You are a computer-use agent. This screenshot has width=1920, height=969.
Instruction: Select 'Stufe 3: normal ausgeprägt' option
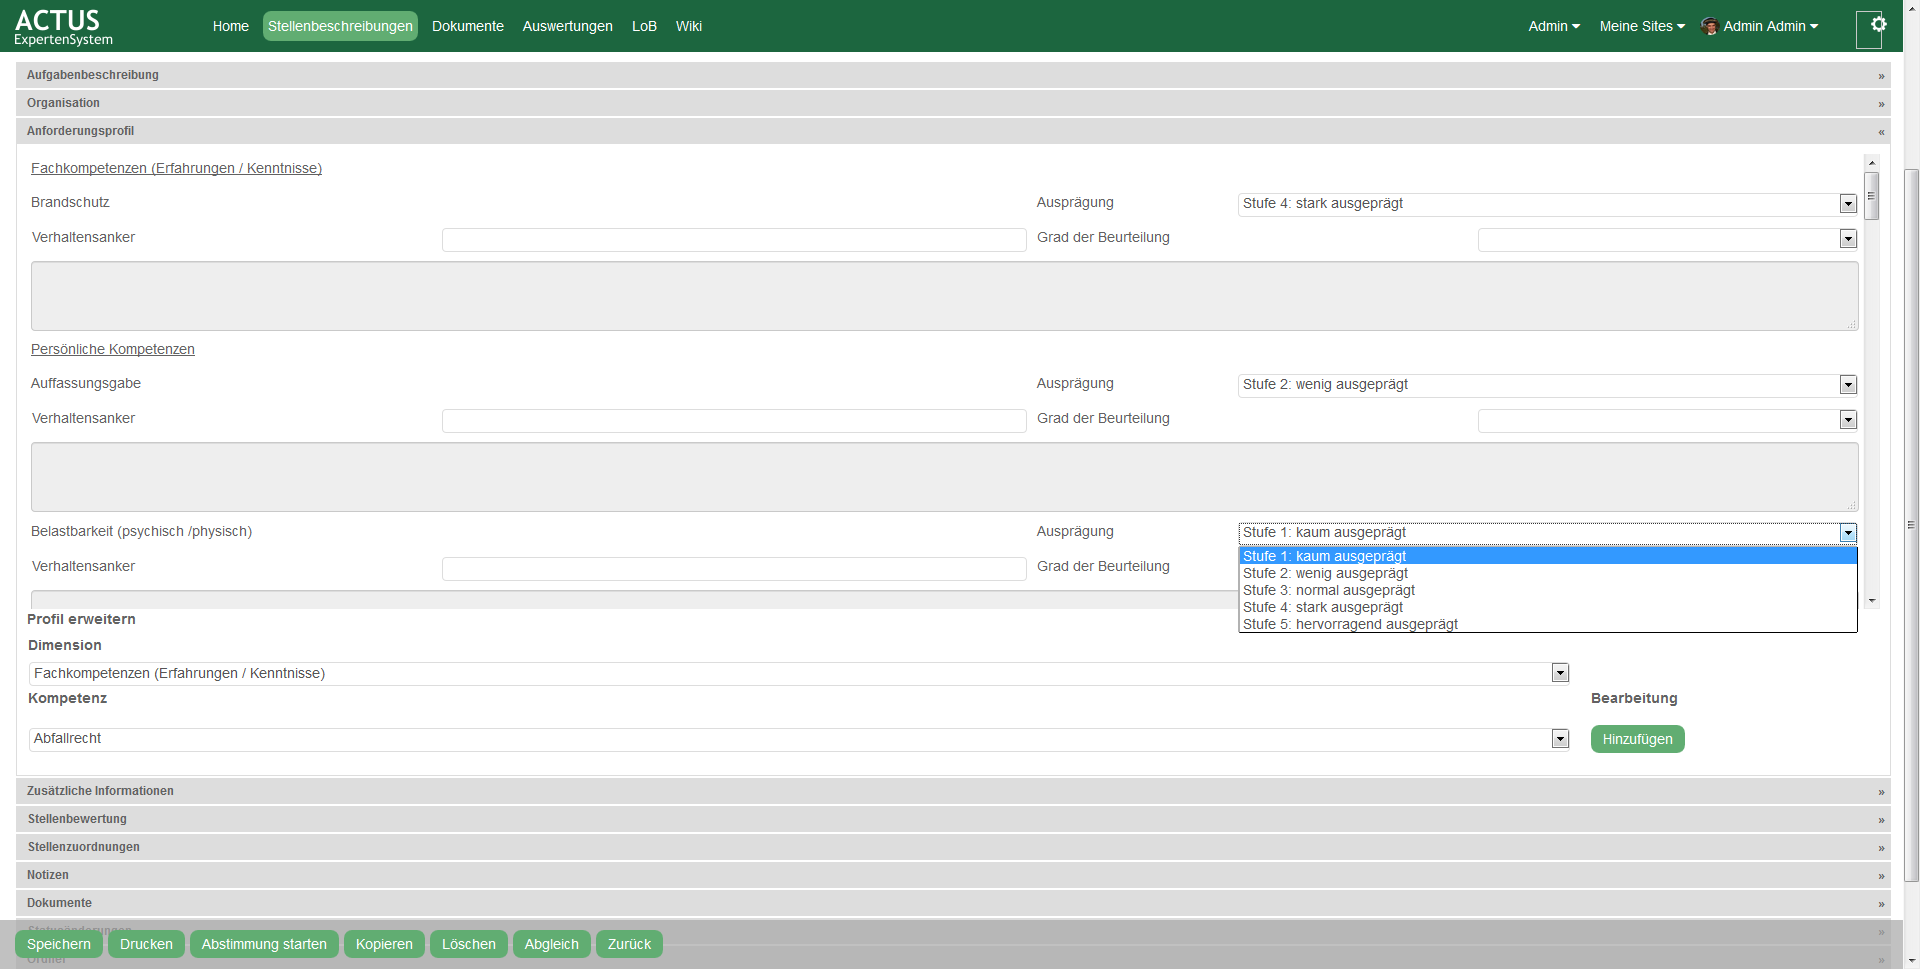point(1329,591)
